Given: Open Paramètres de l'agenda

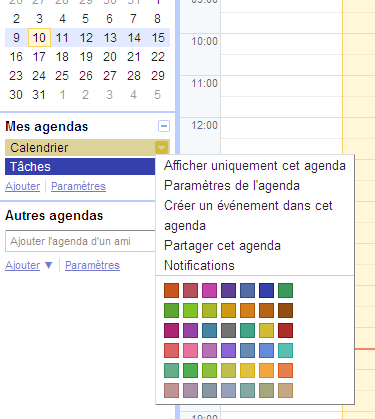Looking at the screenshot, I should tap(232, 186).
